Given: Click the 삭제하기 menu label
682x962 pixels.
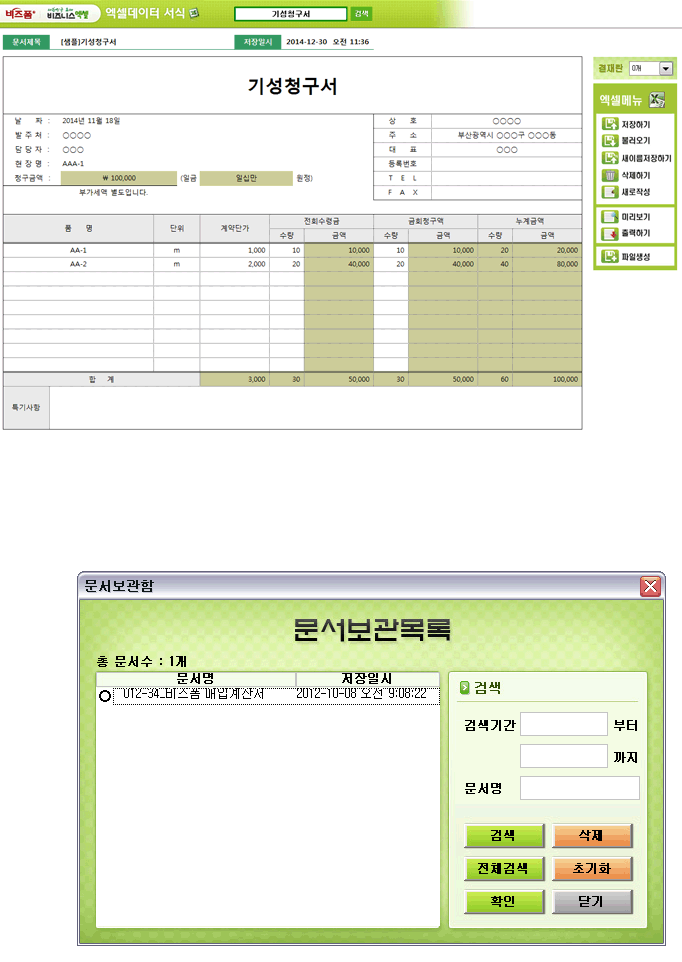Looking at the screenshot, I should pos(635,175).
